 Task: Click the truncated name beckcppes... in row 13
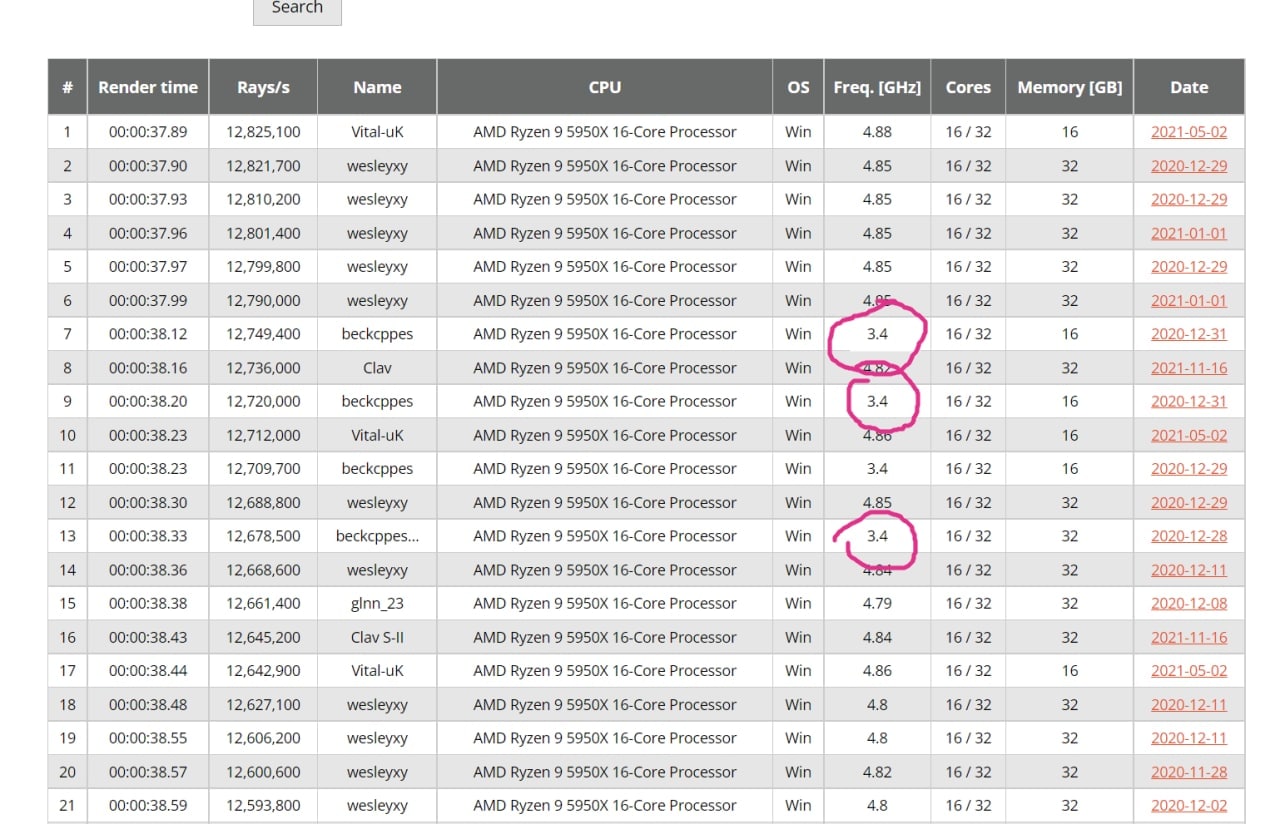pyautogui.click(x=377, y=536)
